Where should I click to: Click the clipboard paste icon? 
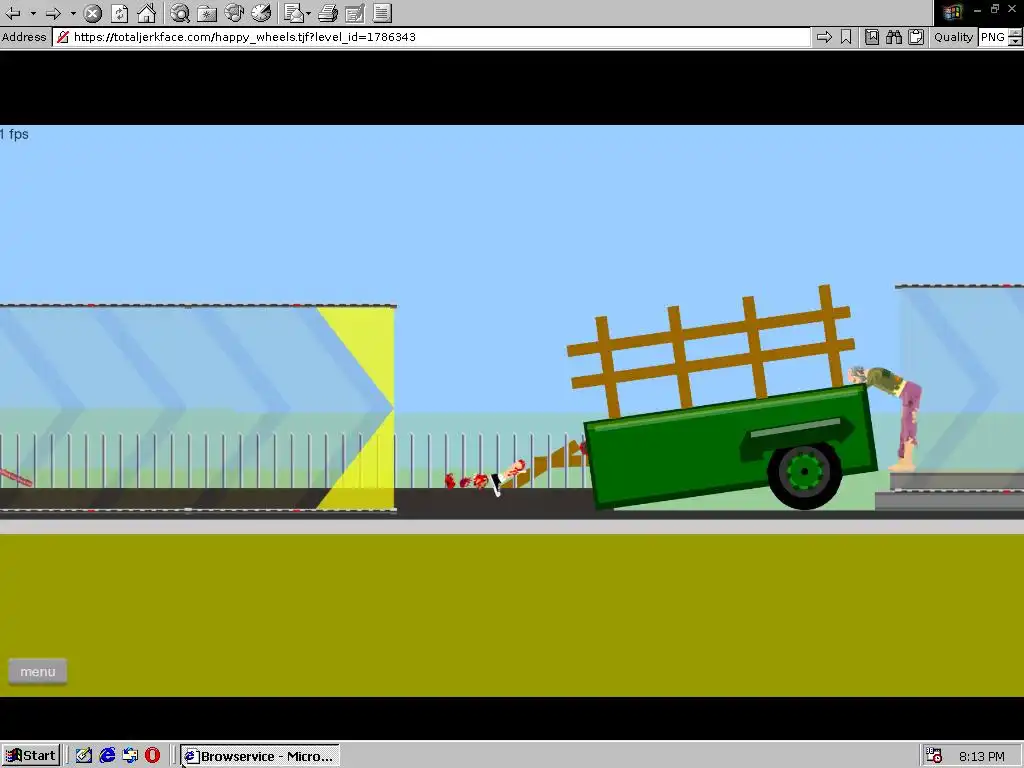coord(916,37)
